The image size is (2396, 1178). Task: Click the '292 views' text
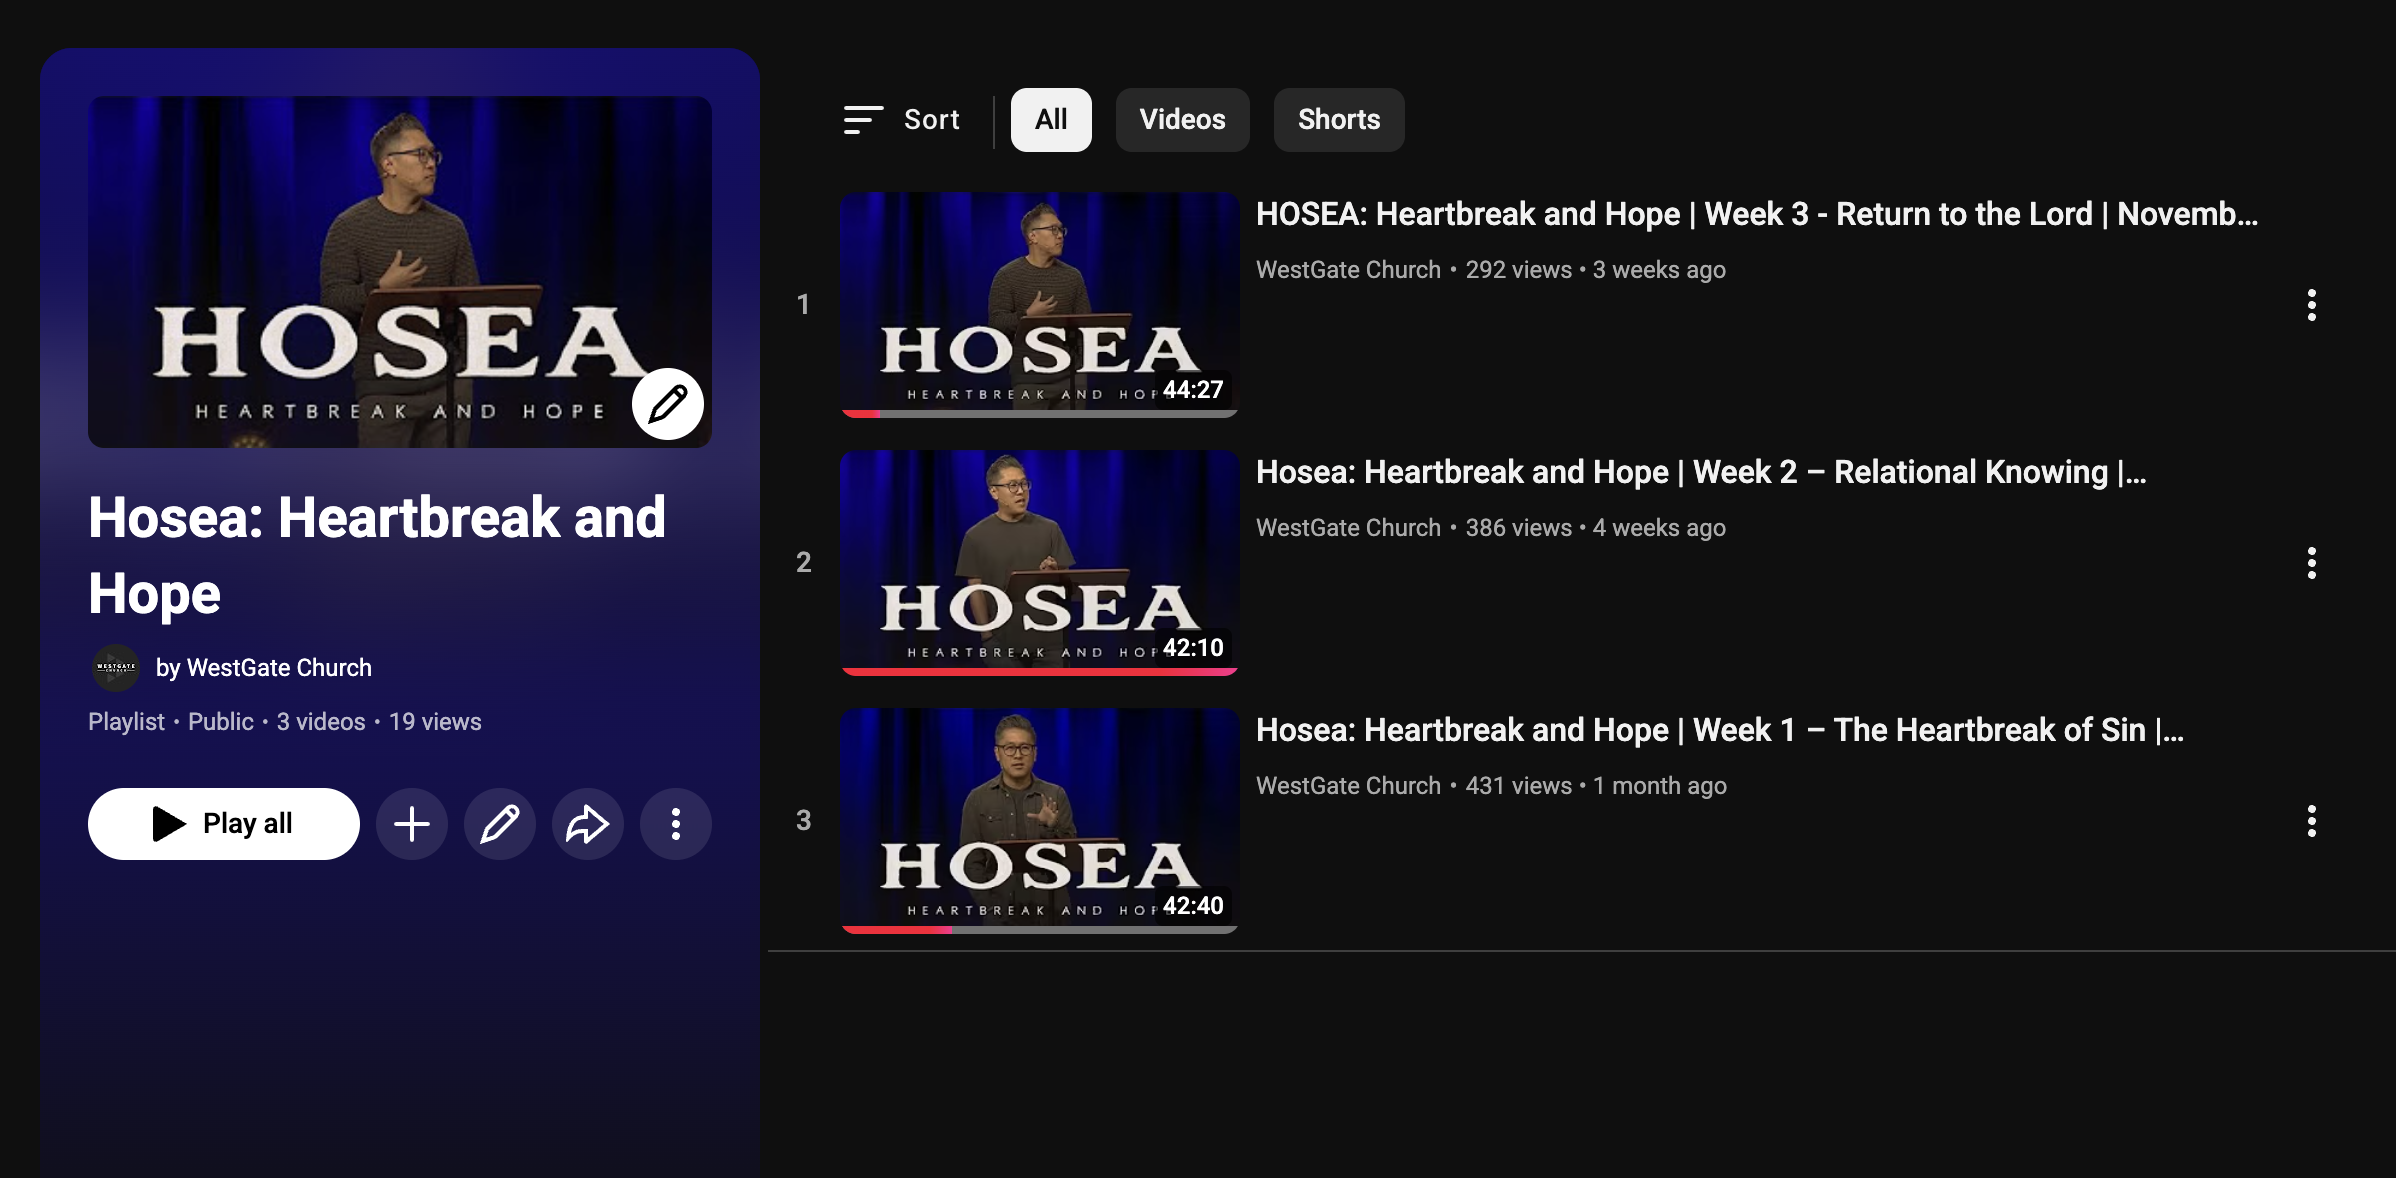point(1518,270)
